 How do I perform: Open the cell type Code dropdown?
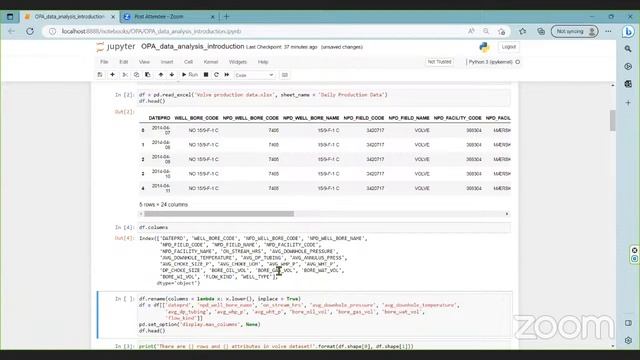254,75
